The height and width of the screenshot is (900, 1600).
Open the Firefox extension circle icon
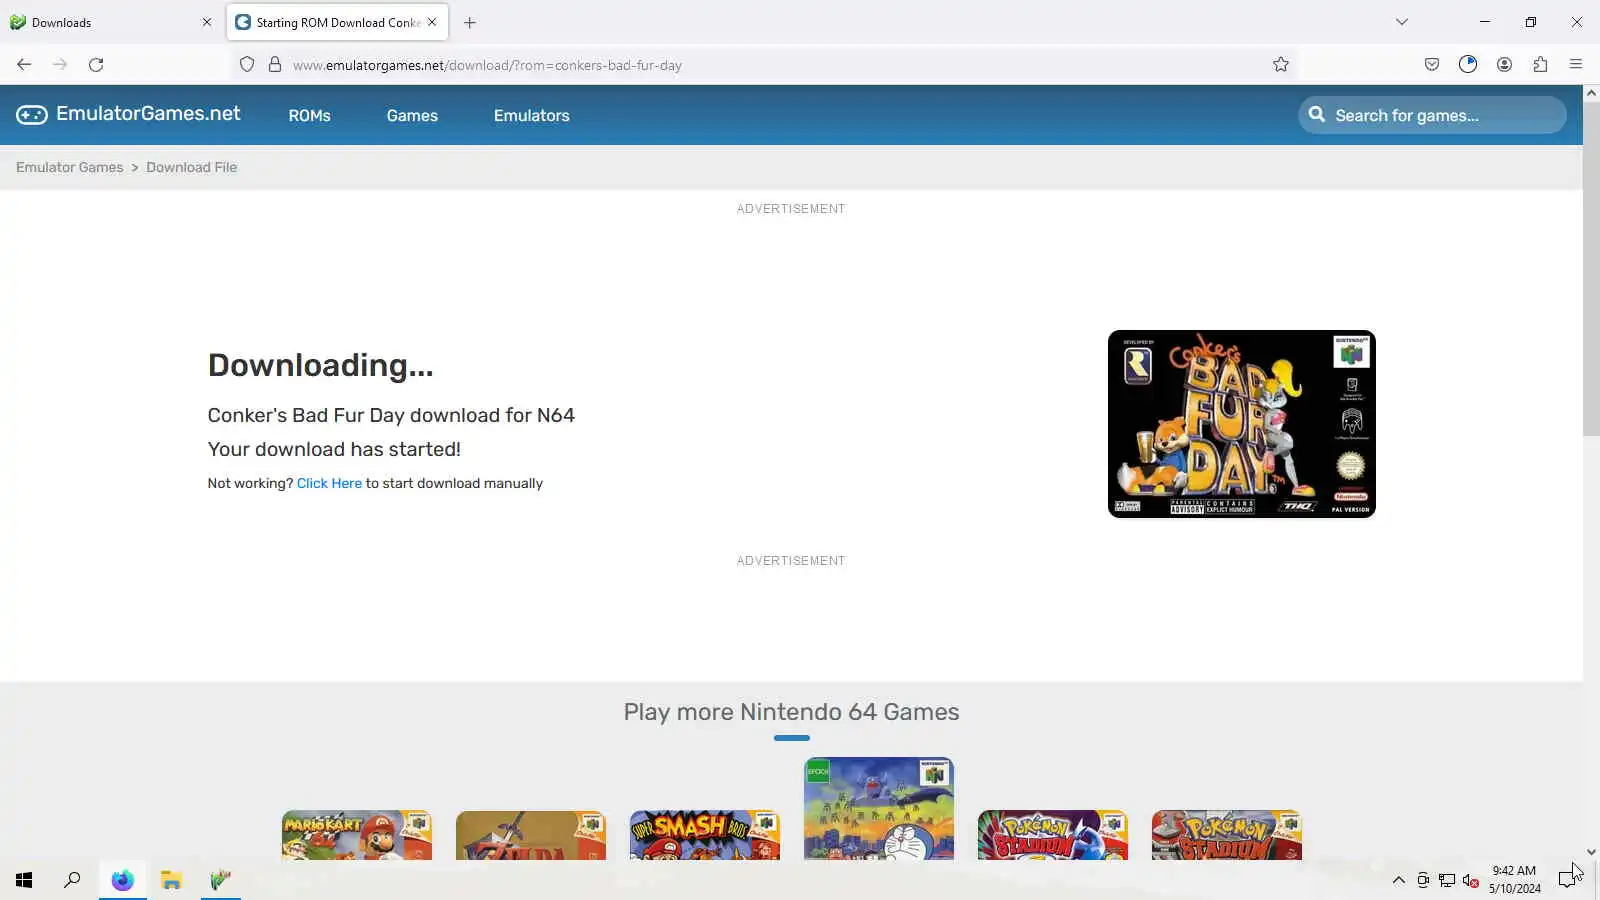point(1468,65)
